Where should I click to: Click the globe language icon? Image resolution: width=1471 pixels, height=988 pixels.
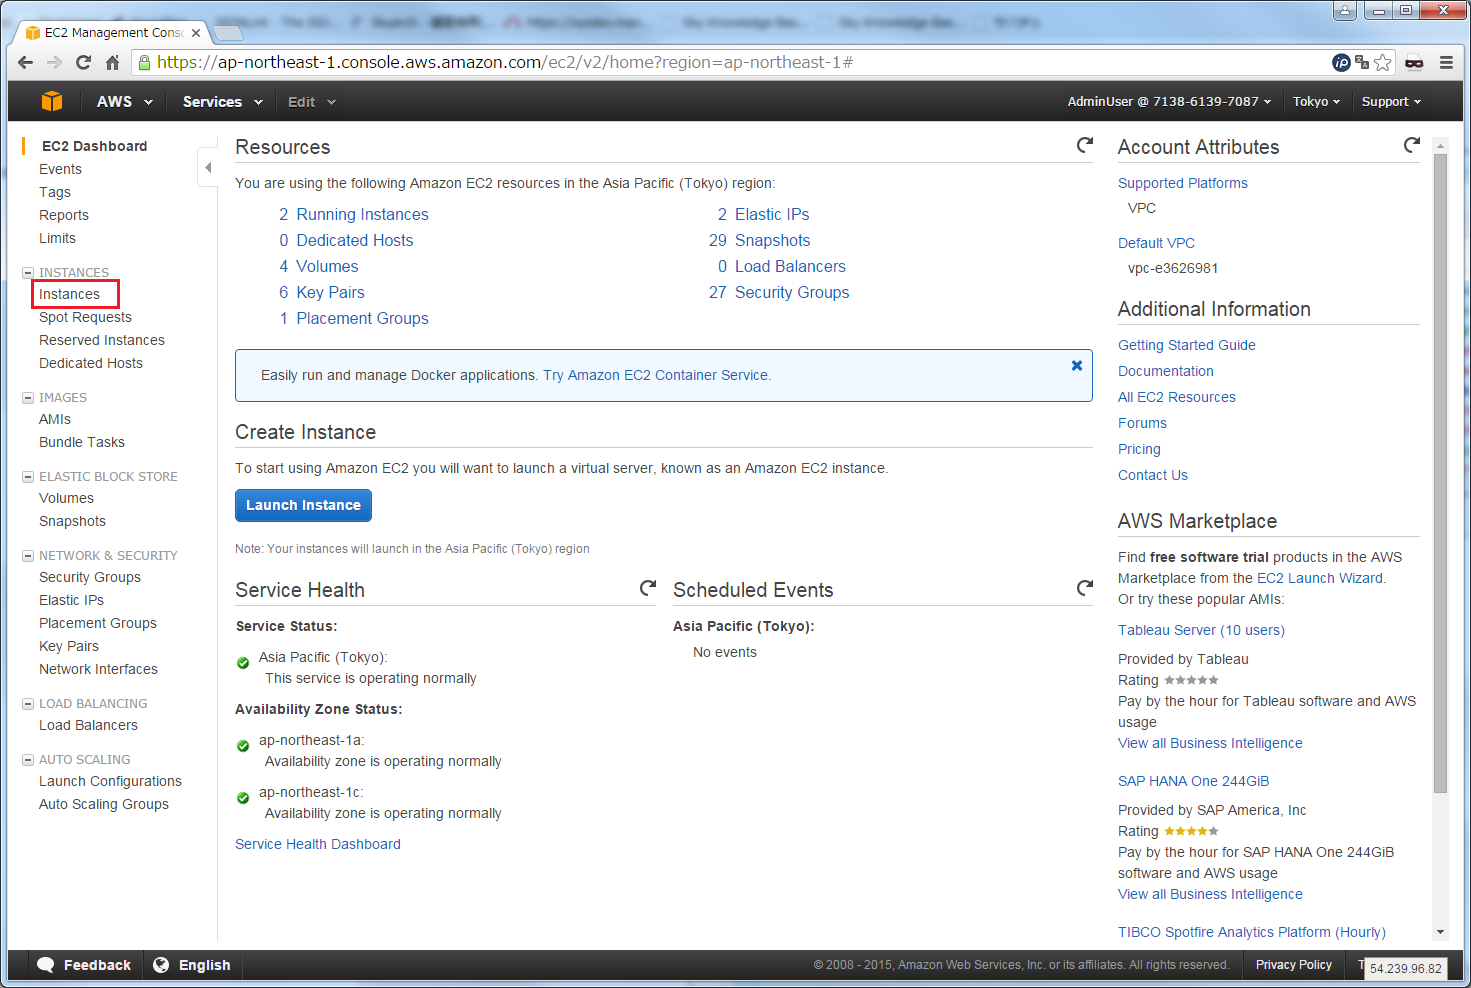click(161, 965)
